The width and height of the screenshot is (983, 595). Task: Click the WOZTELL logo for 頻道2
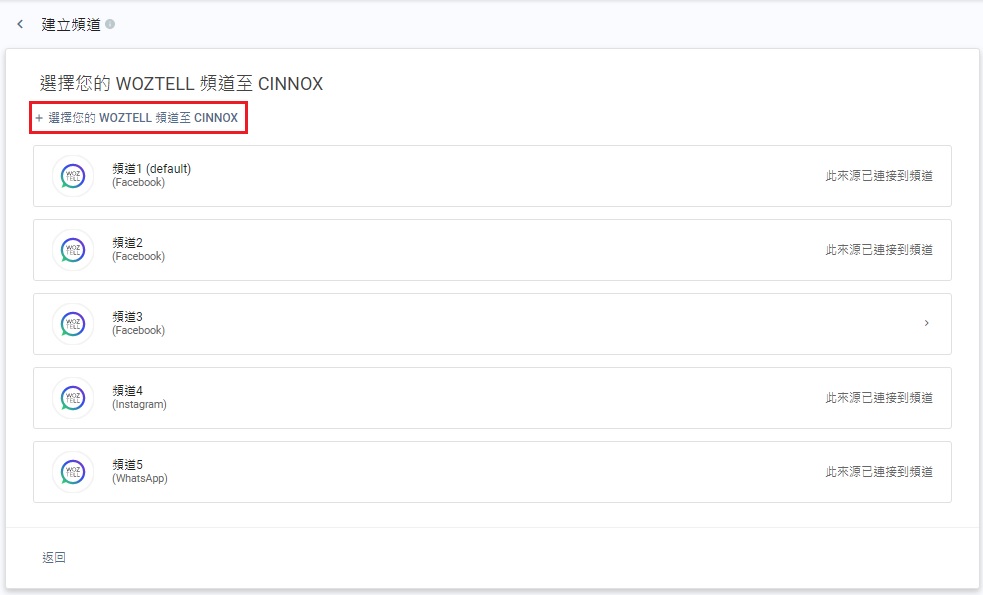click(x=73, y=250)
